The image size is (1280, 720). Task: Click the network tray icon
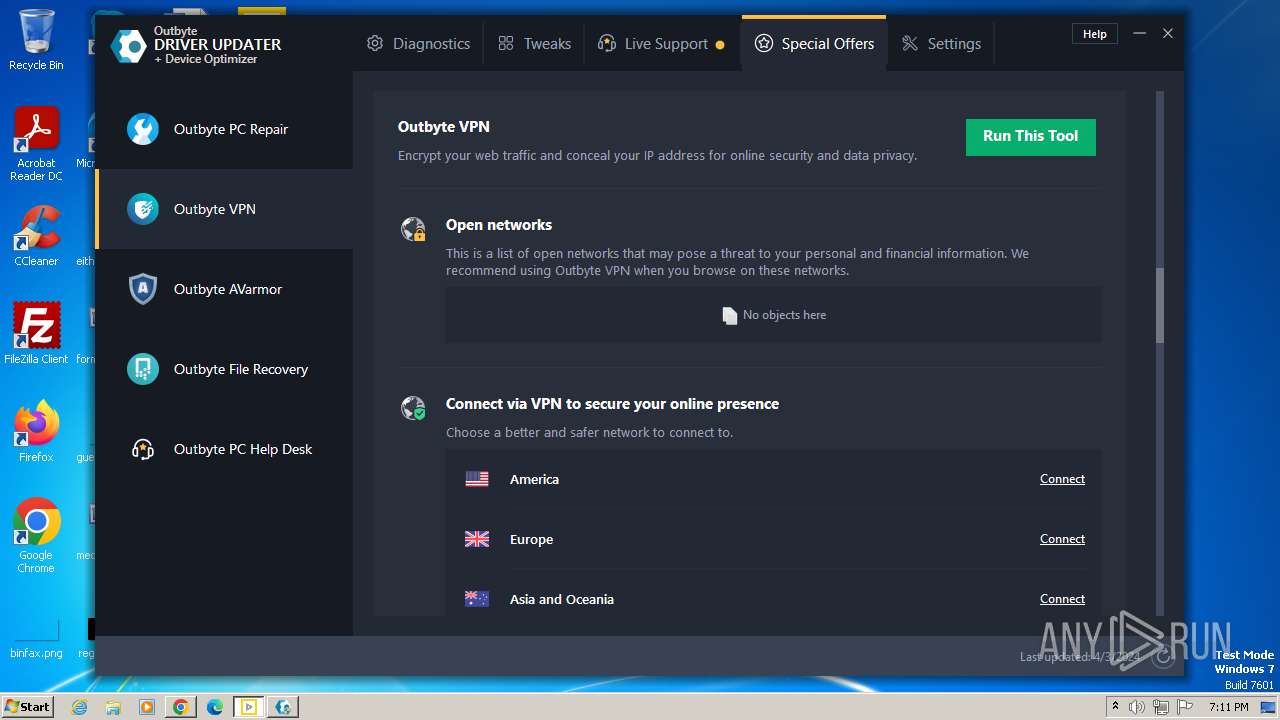coord(1161,707)
